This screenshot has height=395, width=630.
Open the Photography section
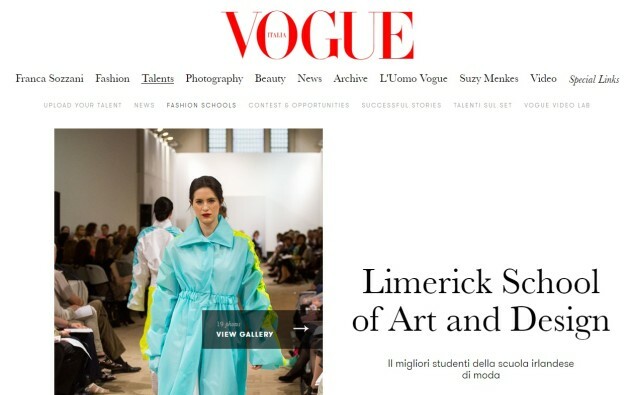(214, 79)
